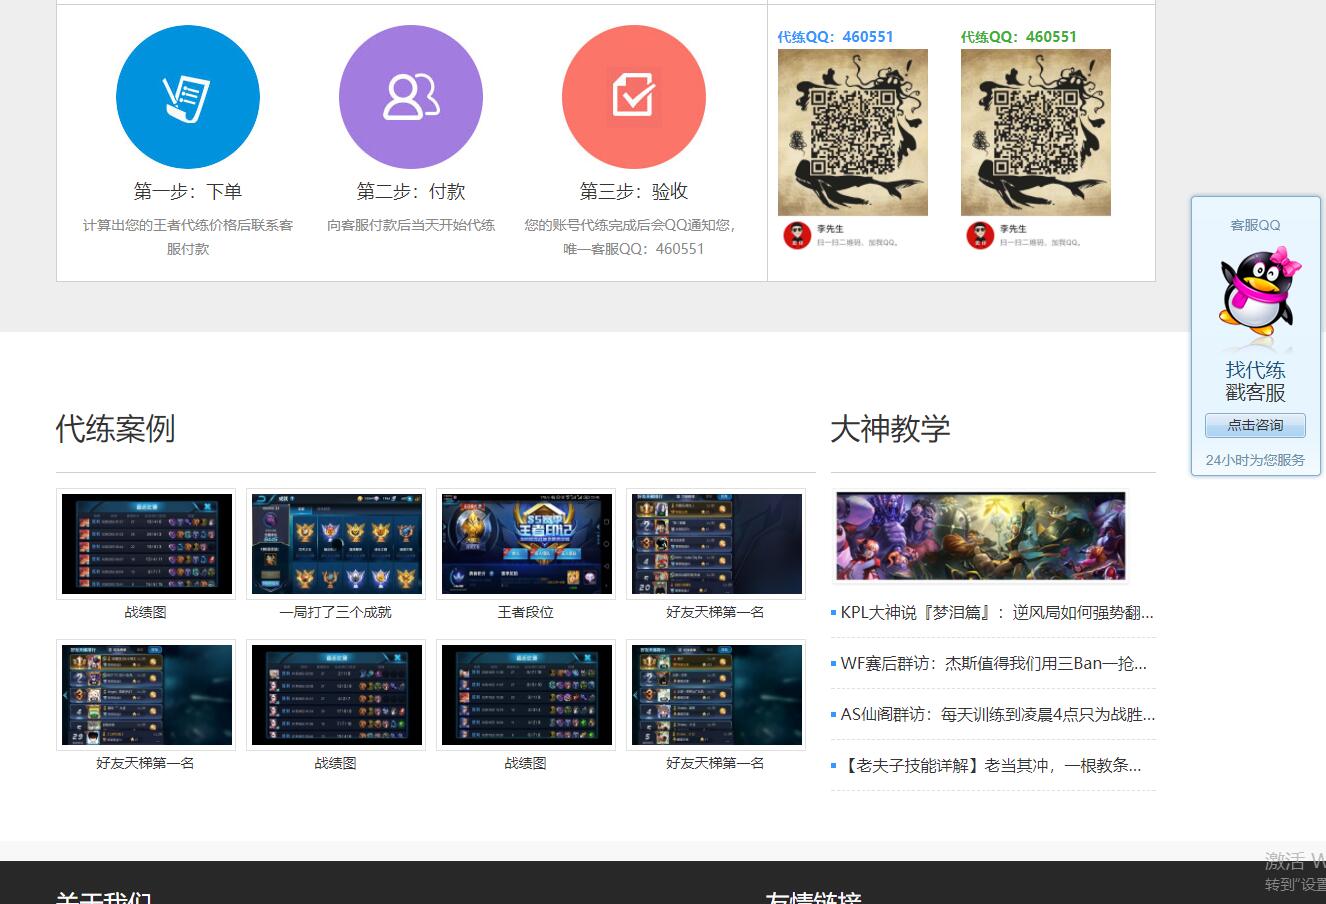This screenshot has height=904, width=1326.
Task: Click the blue bullet before the KPL article
Action: click(x=835, y=612)
